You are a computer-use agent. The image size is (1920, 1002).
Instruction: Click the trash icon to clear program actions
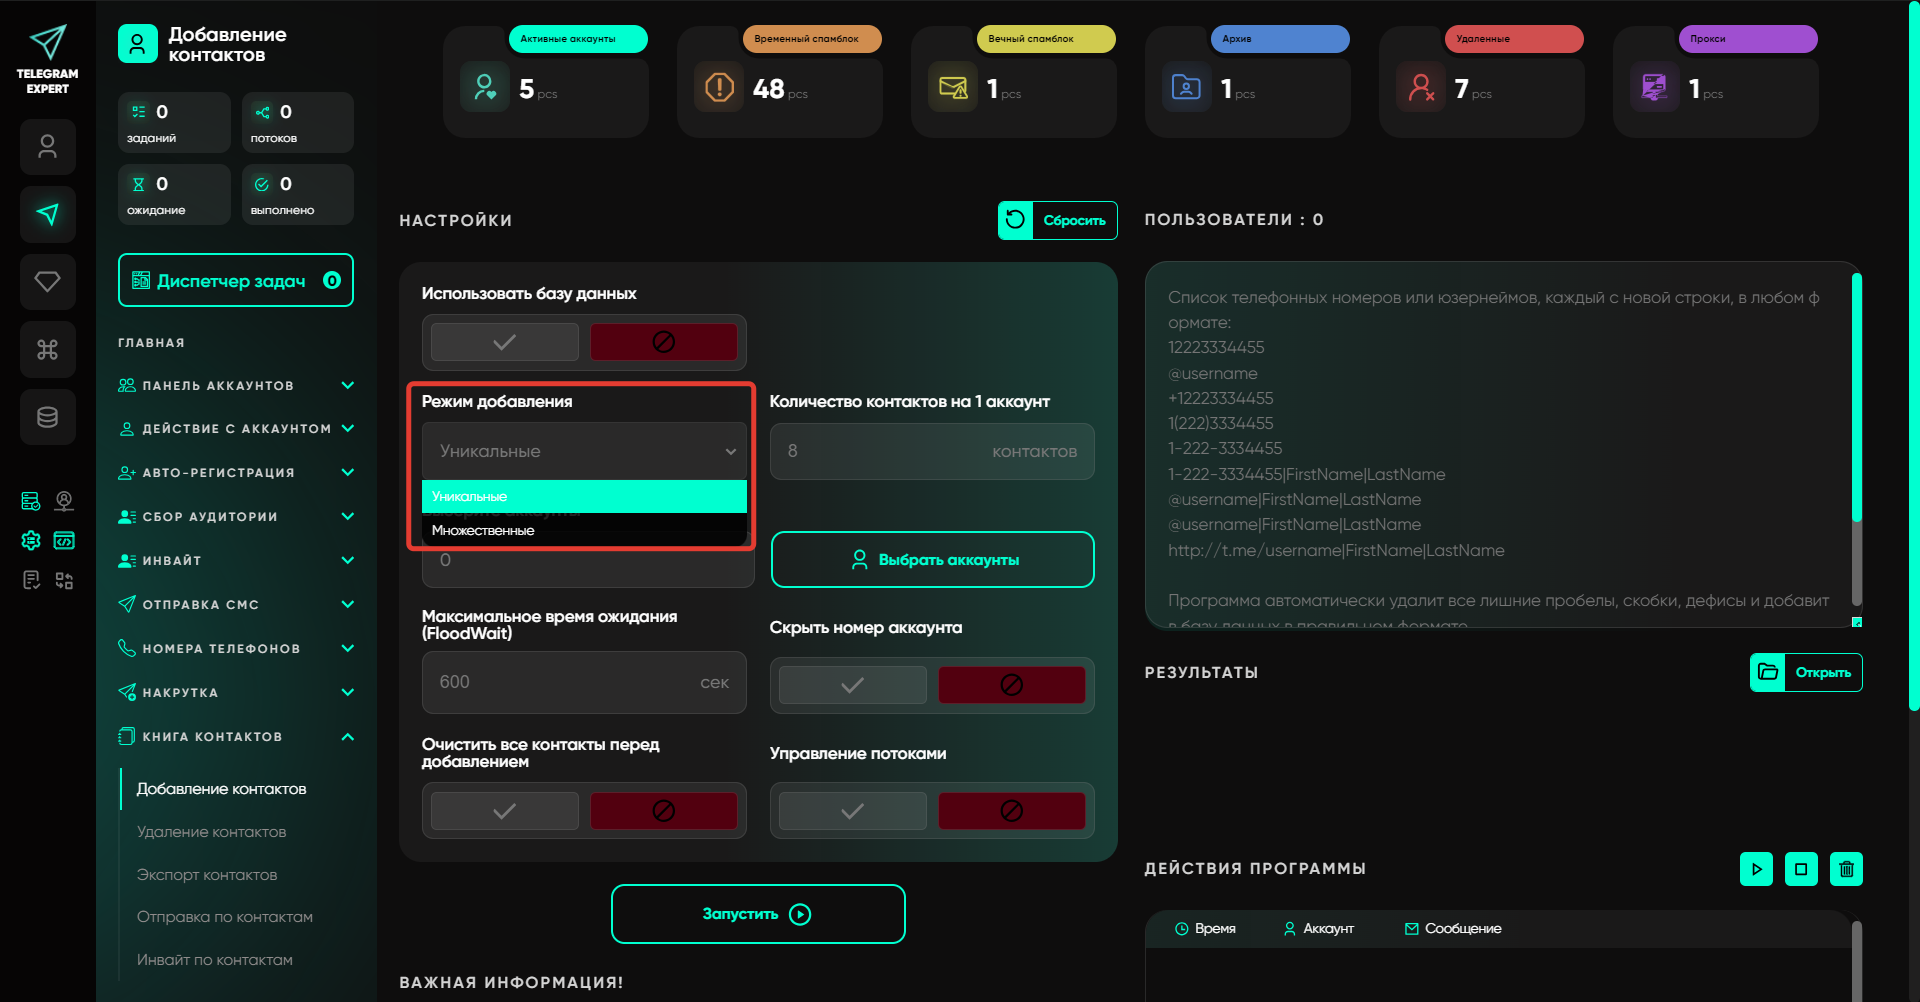[x=1846, y=869]
